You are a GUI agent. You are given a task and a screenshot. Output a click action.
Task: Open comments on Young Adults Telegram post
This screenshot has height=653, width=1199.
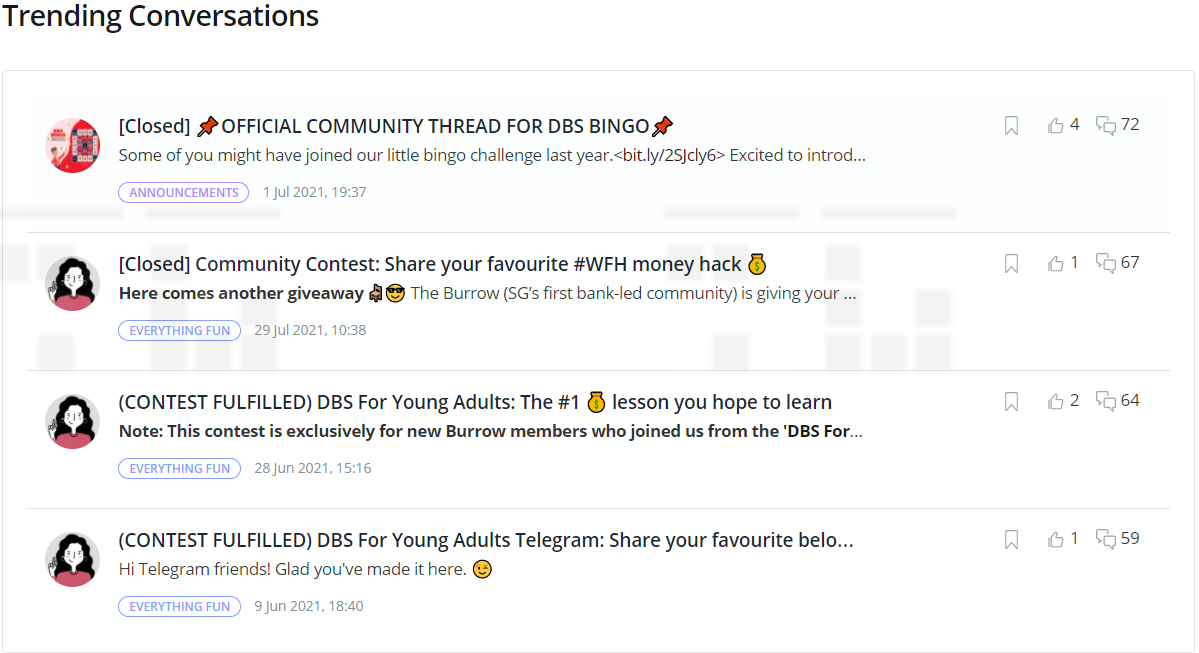click(x=1107, y=539)
